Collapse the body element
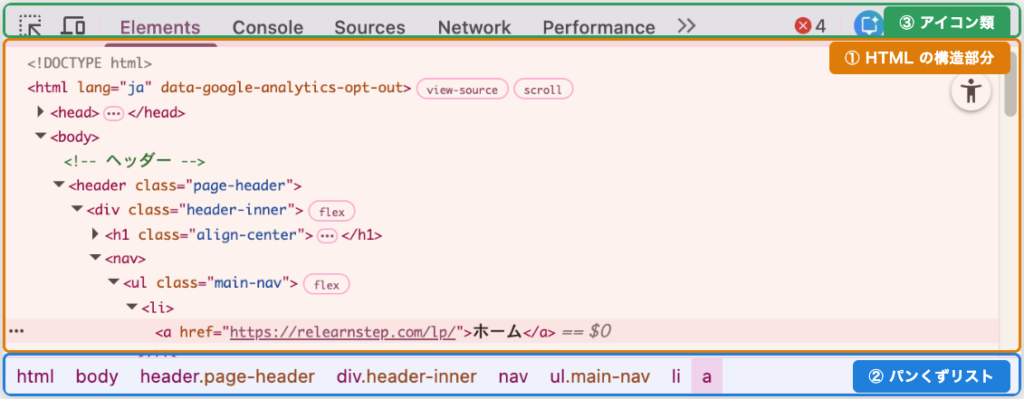1024x399 pixels. click(40, 136)
